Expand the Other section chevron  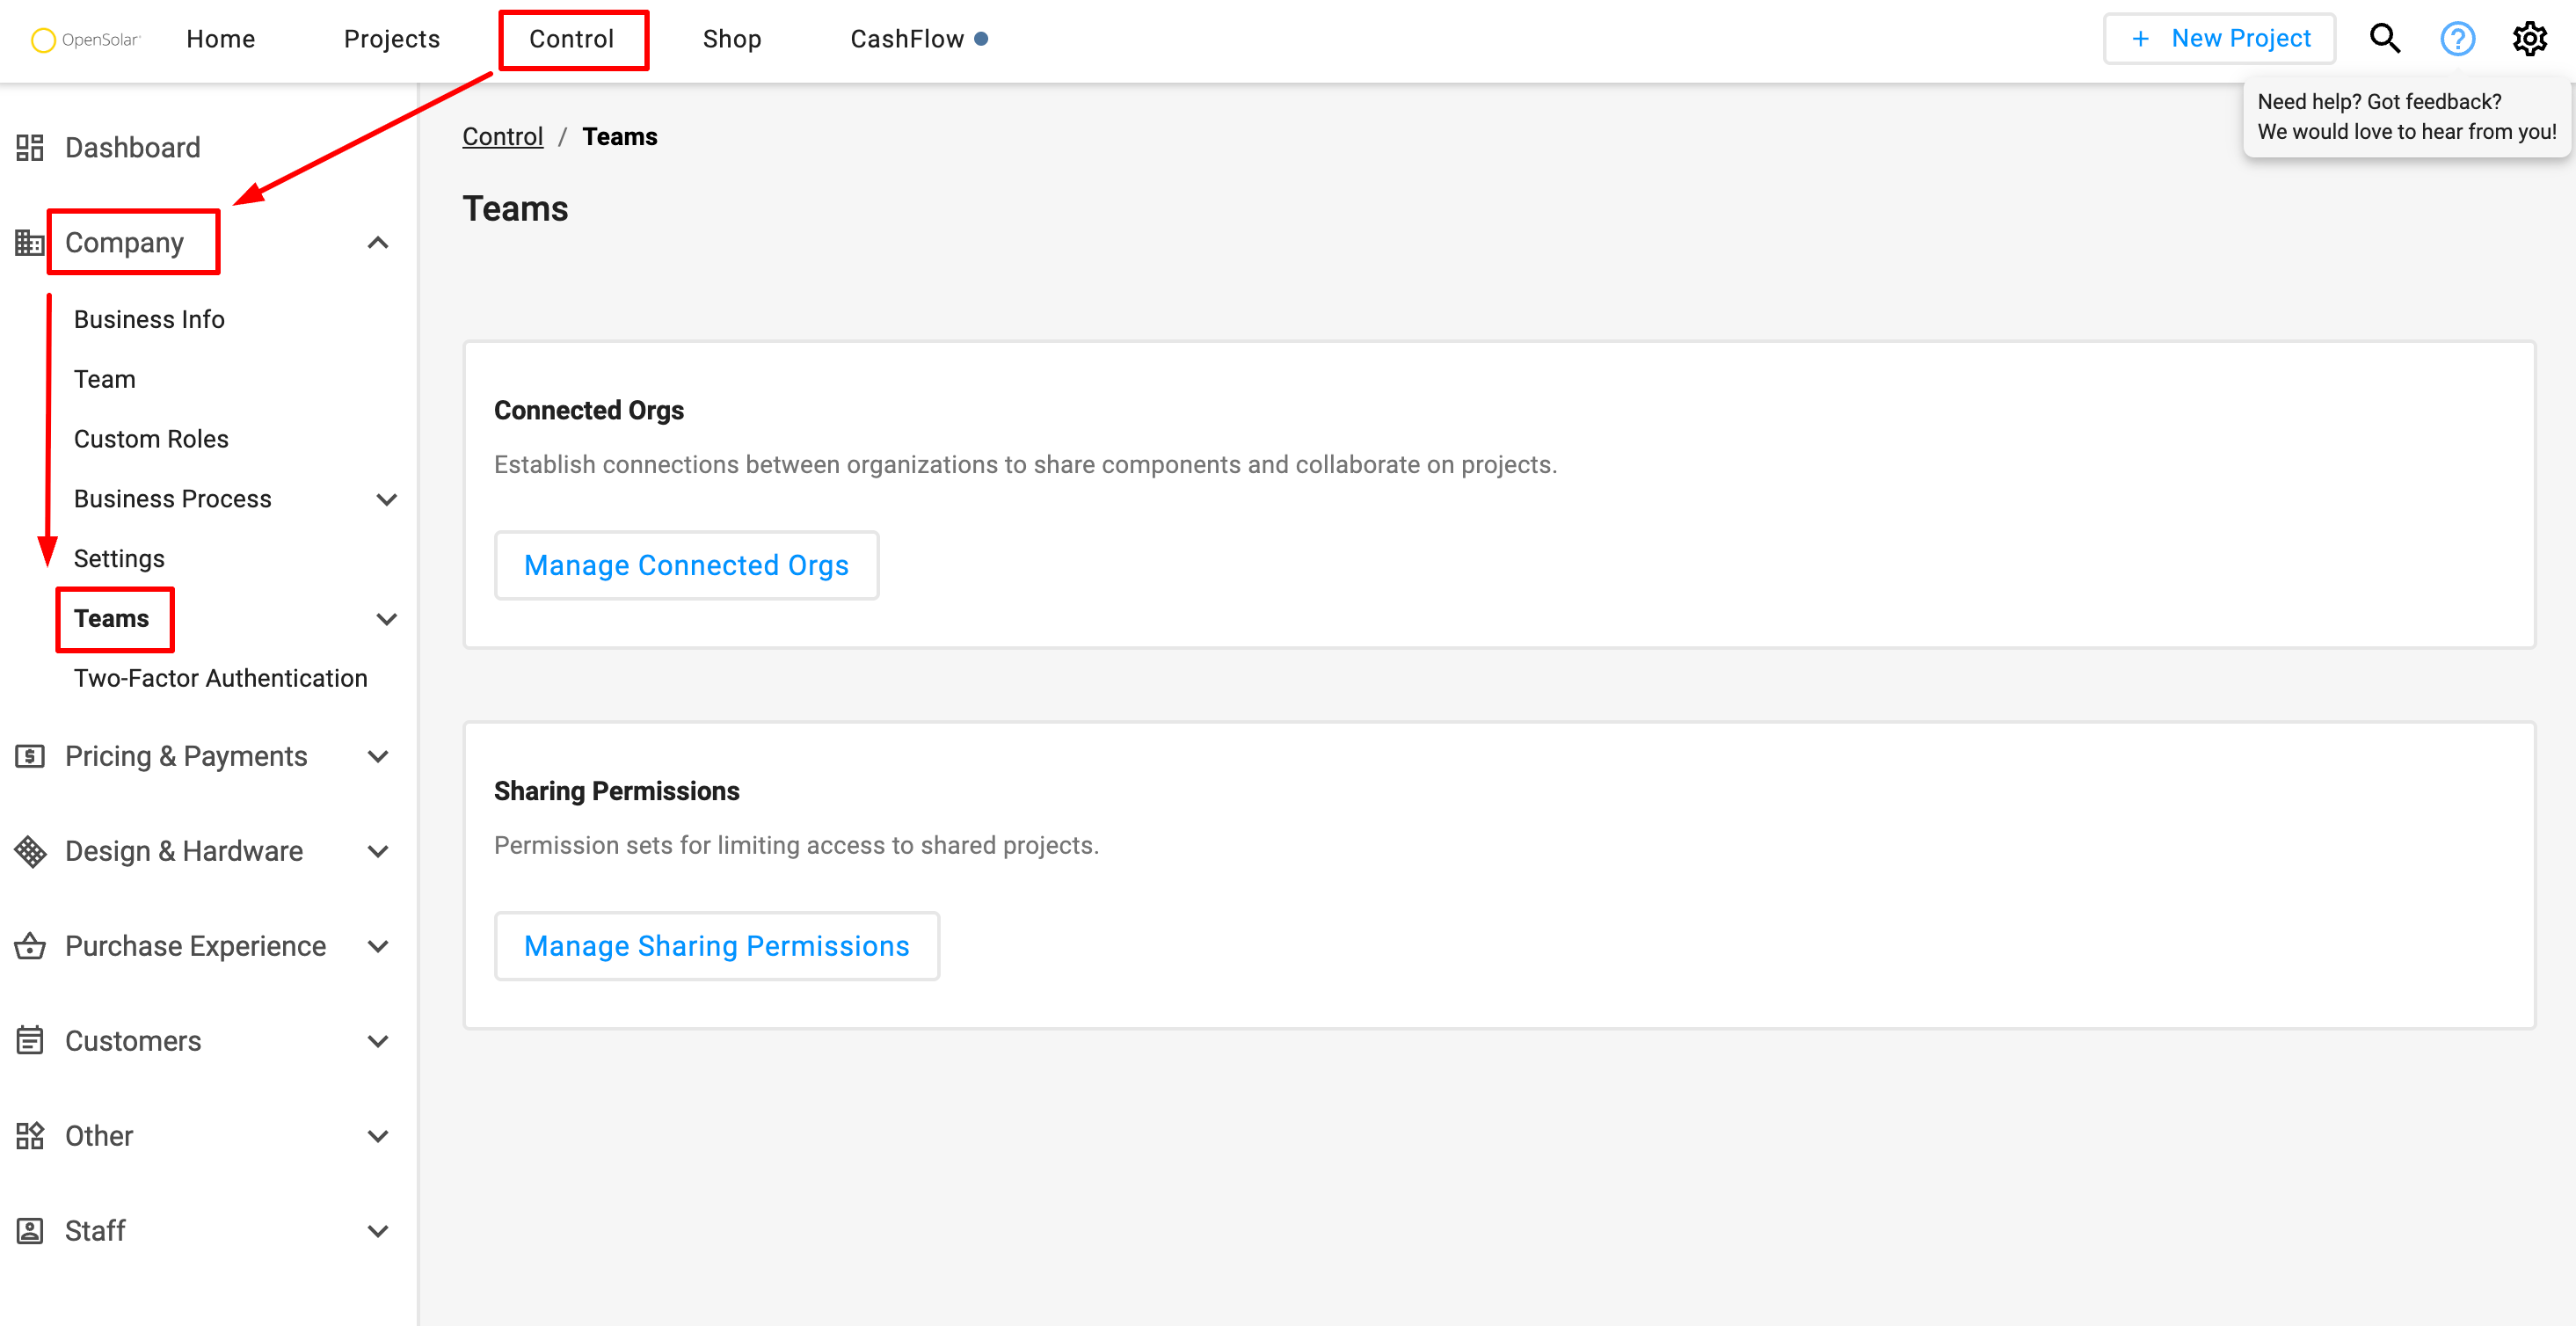[378, 1136]
